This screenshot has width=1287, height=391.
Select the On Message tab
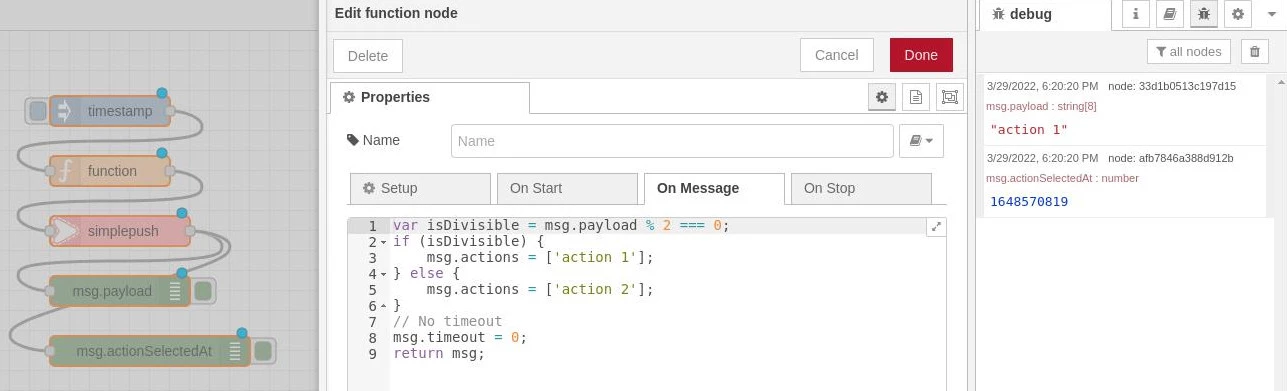pyautogui.click(x=714, y=188)
